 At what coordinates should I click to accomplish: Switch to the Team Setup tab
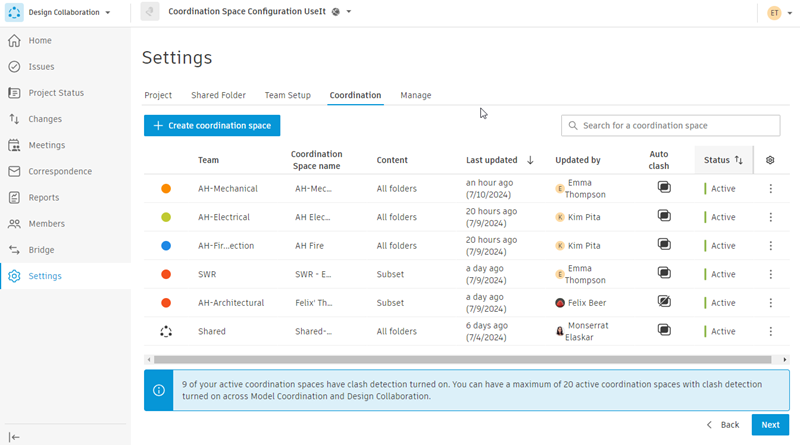pos(287,95)
